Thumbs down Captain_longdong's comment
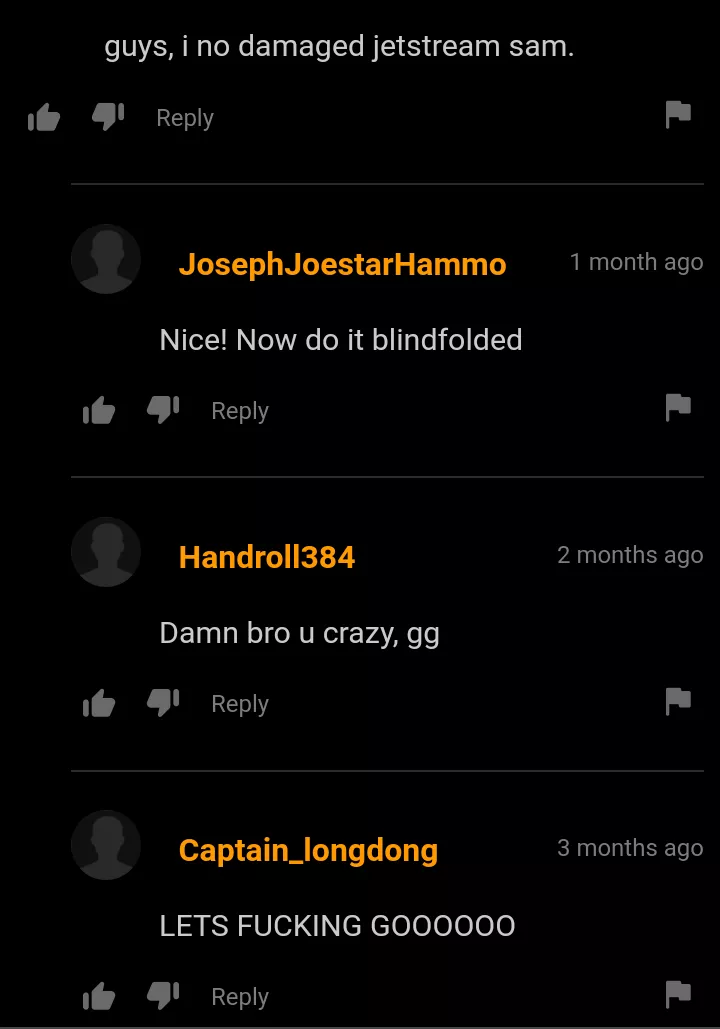Viewport: 720px width, 1029px height. coord(163,995)
